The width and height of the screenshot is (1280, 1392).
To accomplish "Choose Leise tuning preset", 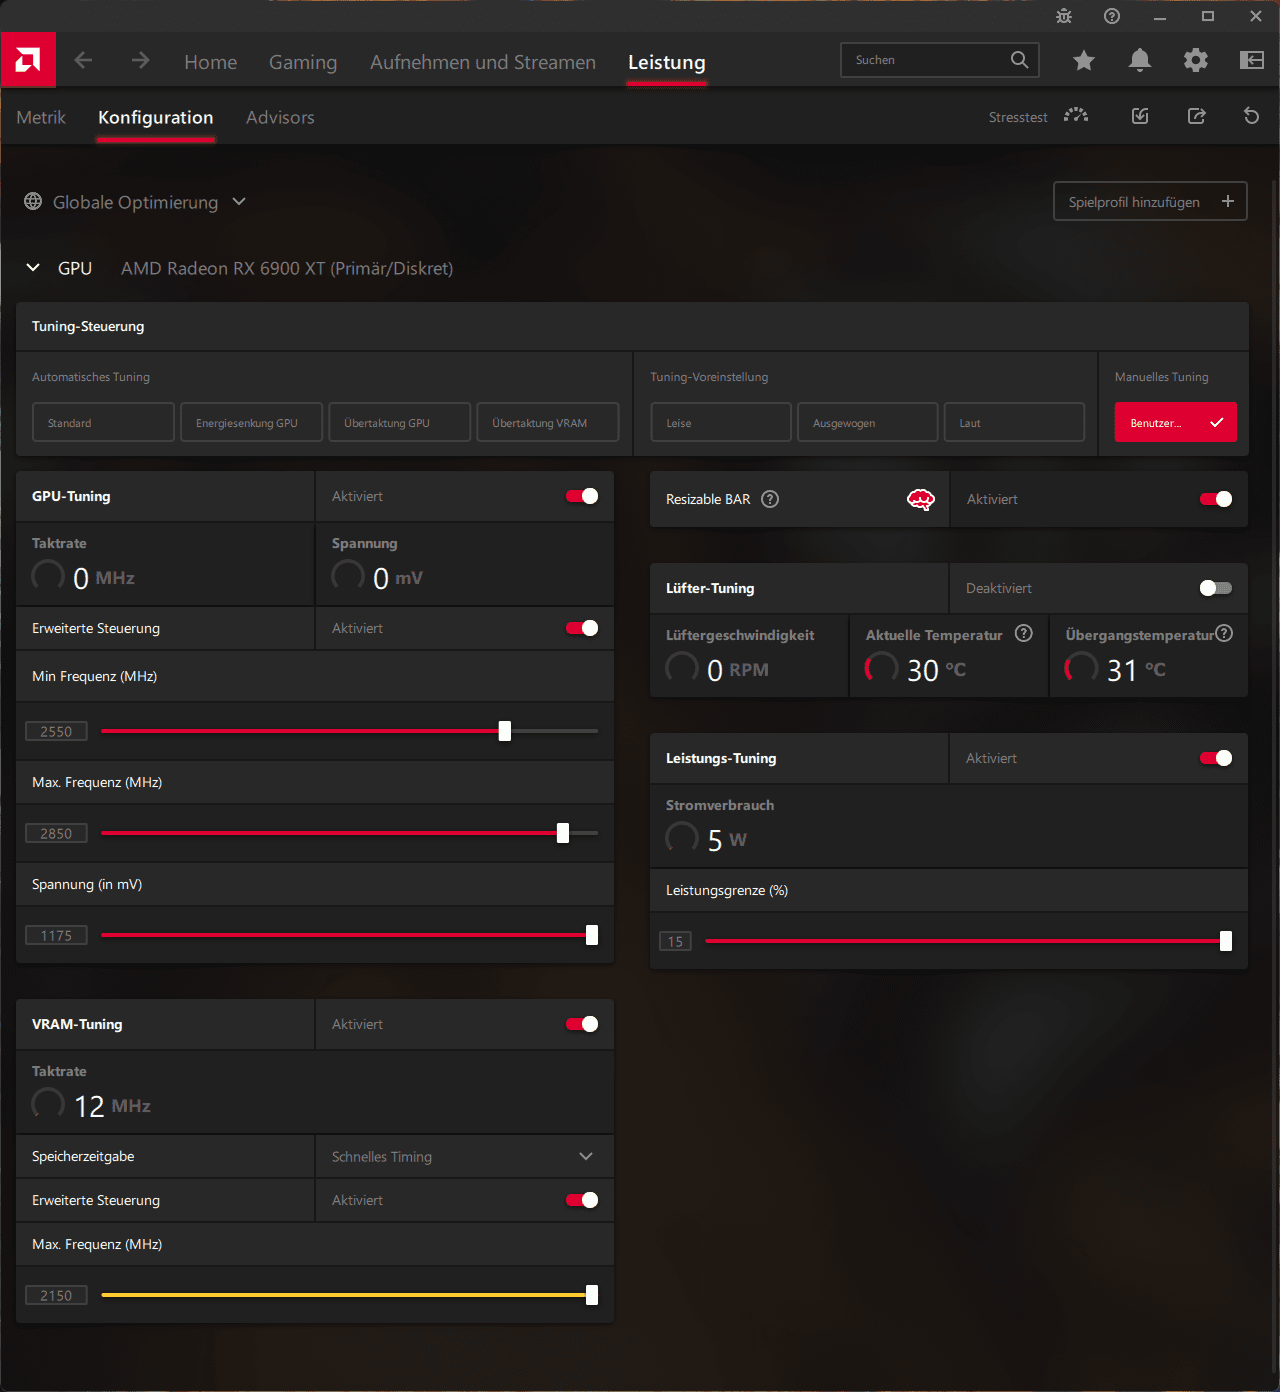I will click(721, 422).
